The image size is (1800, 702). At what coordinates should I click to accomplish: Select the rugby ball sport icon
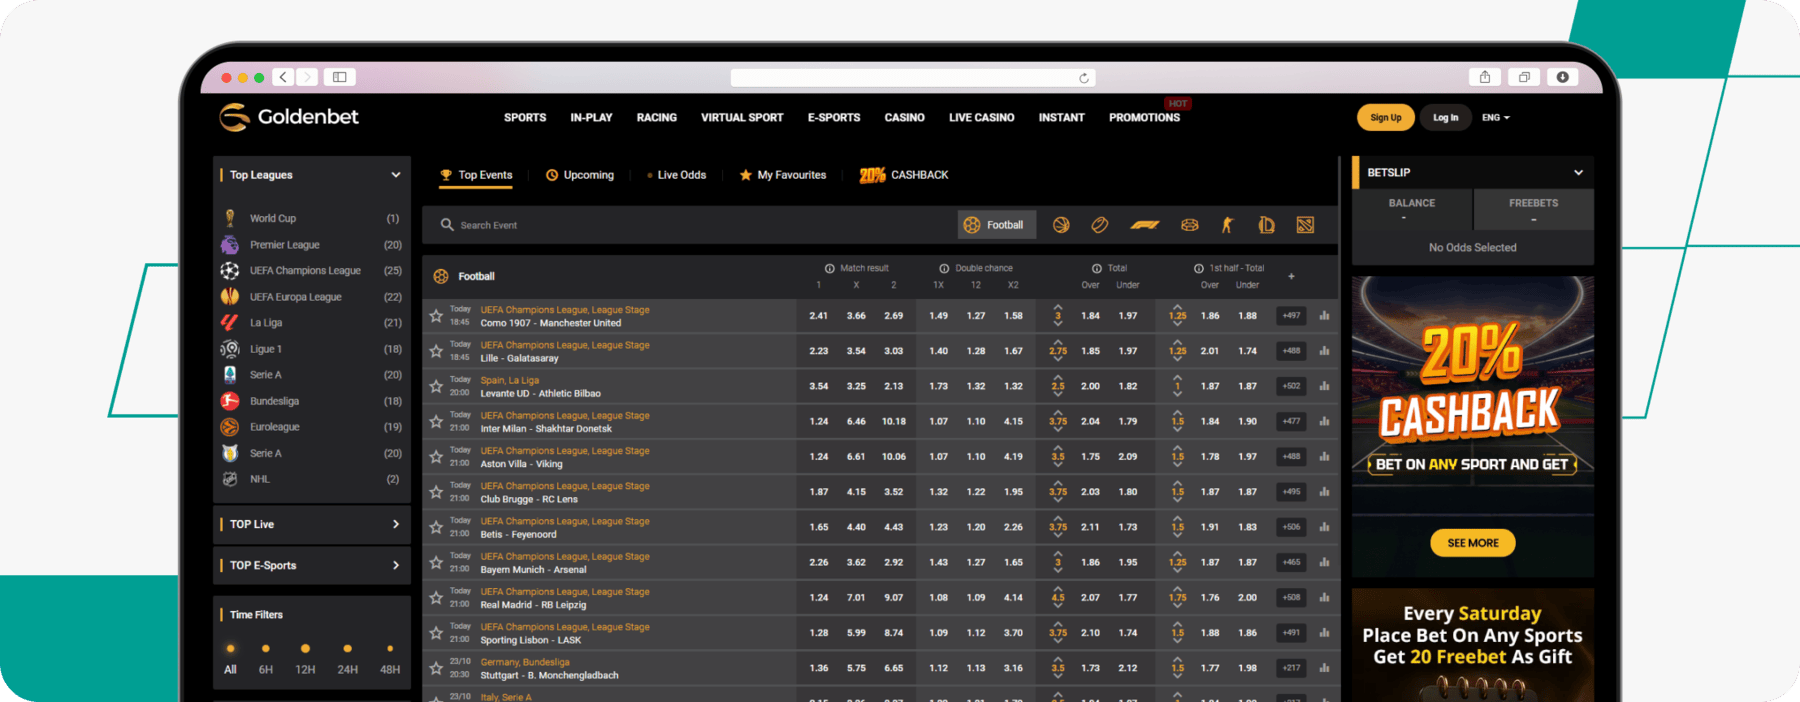click(1099, 225)
